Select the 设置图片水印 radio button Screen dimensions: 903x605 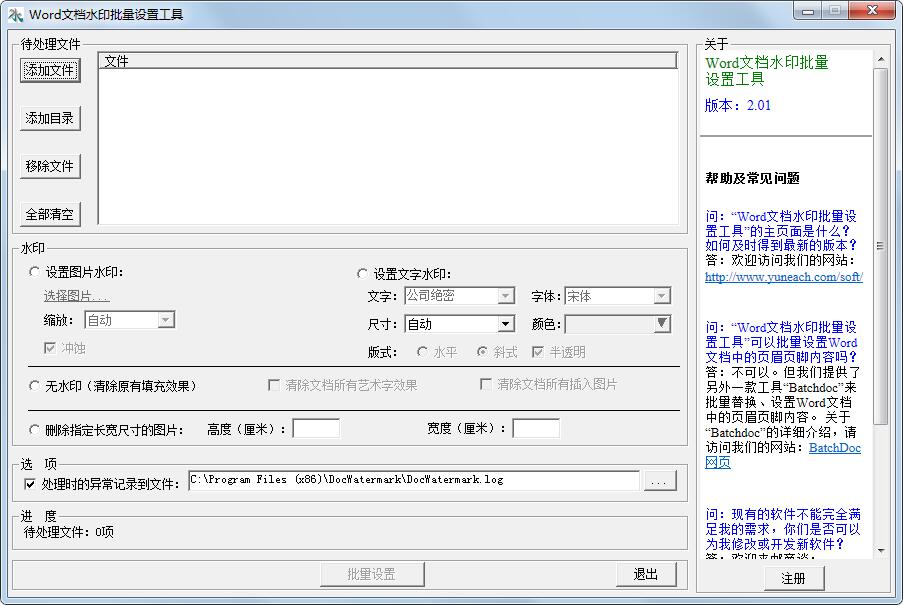click(x=35, y=272)
